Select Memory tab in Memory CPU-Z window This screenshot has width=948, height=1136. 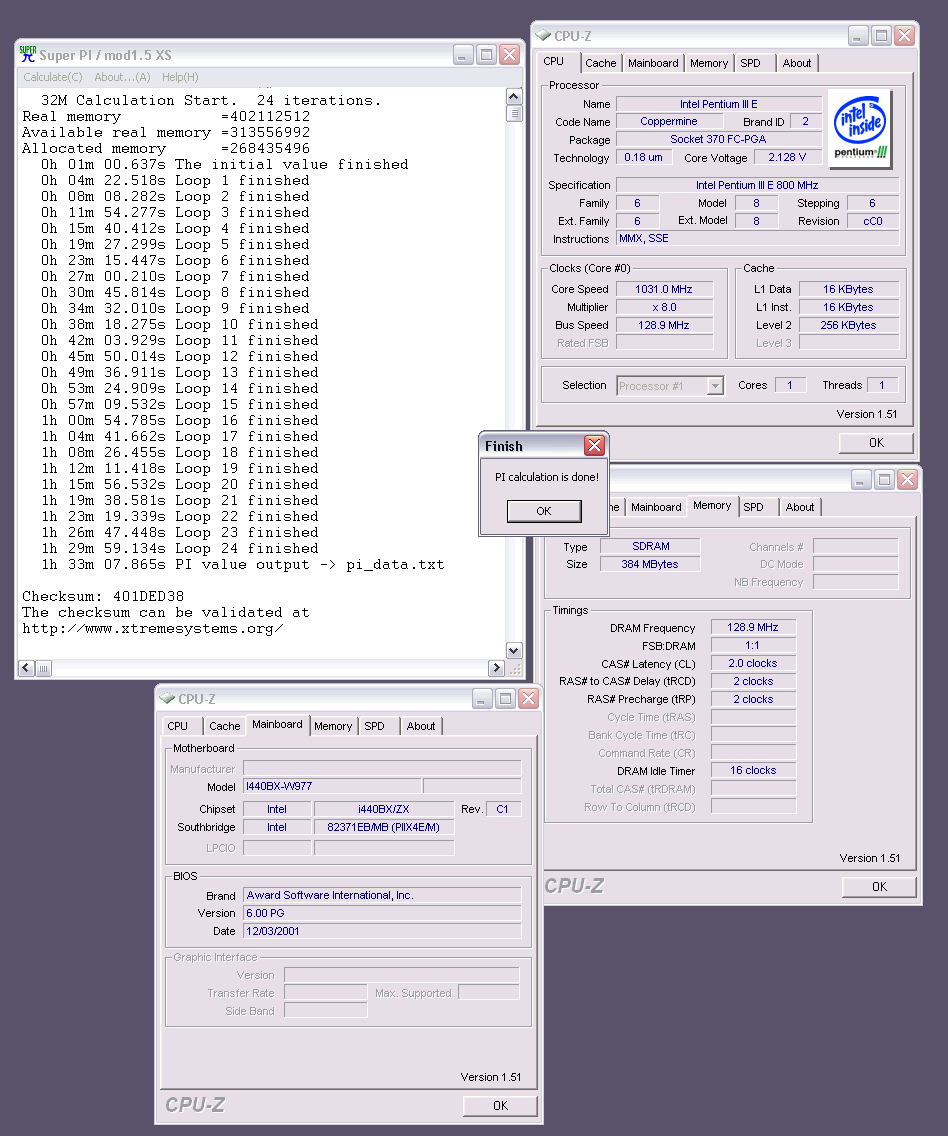[x=712, y=506]
